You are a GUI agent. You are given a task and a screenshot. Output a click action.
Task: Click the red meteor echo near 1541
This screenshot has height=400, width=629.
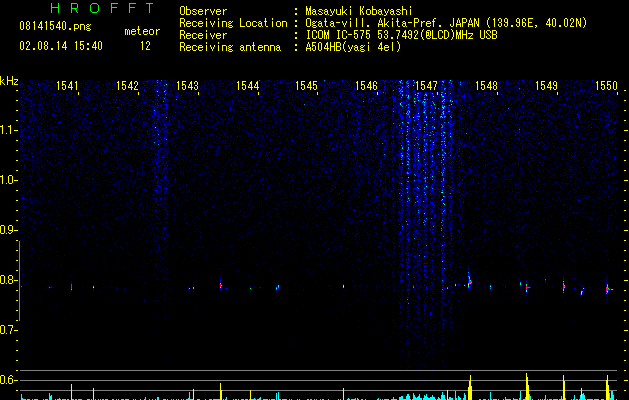(71, 287)
